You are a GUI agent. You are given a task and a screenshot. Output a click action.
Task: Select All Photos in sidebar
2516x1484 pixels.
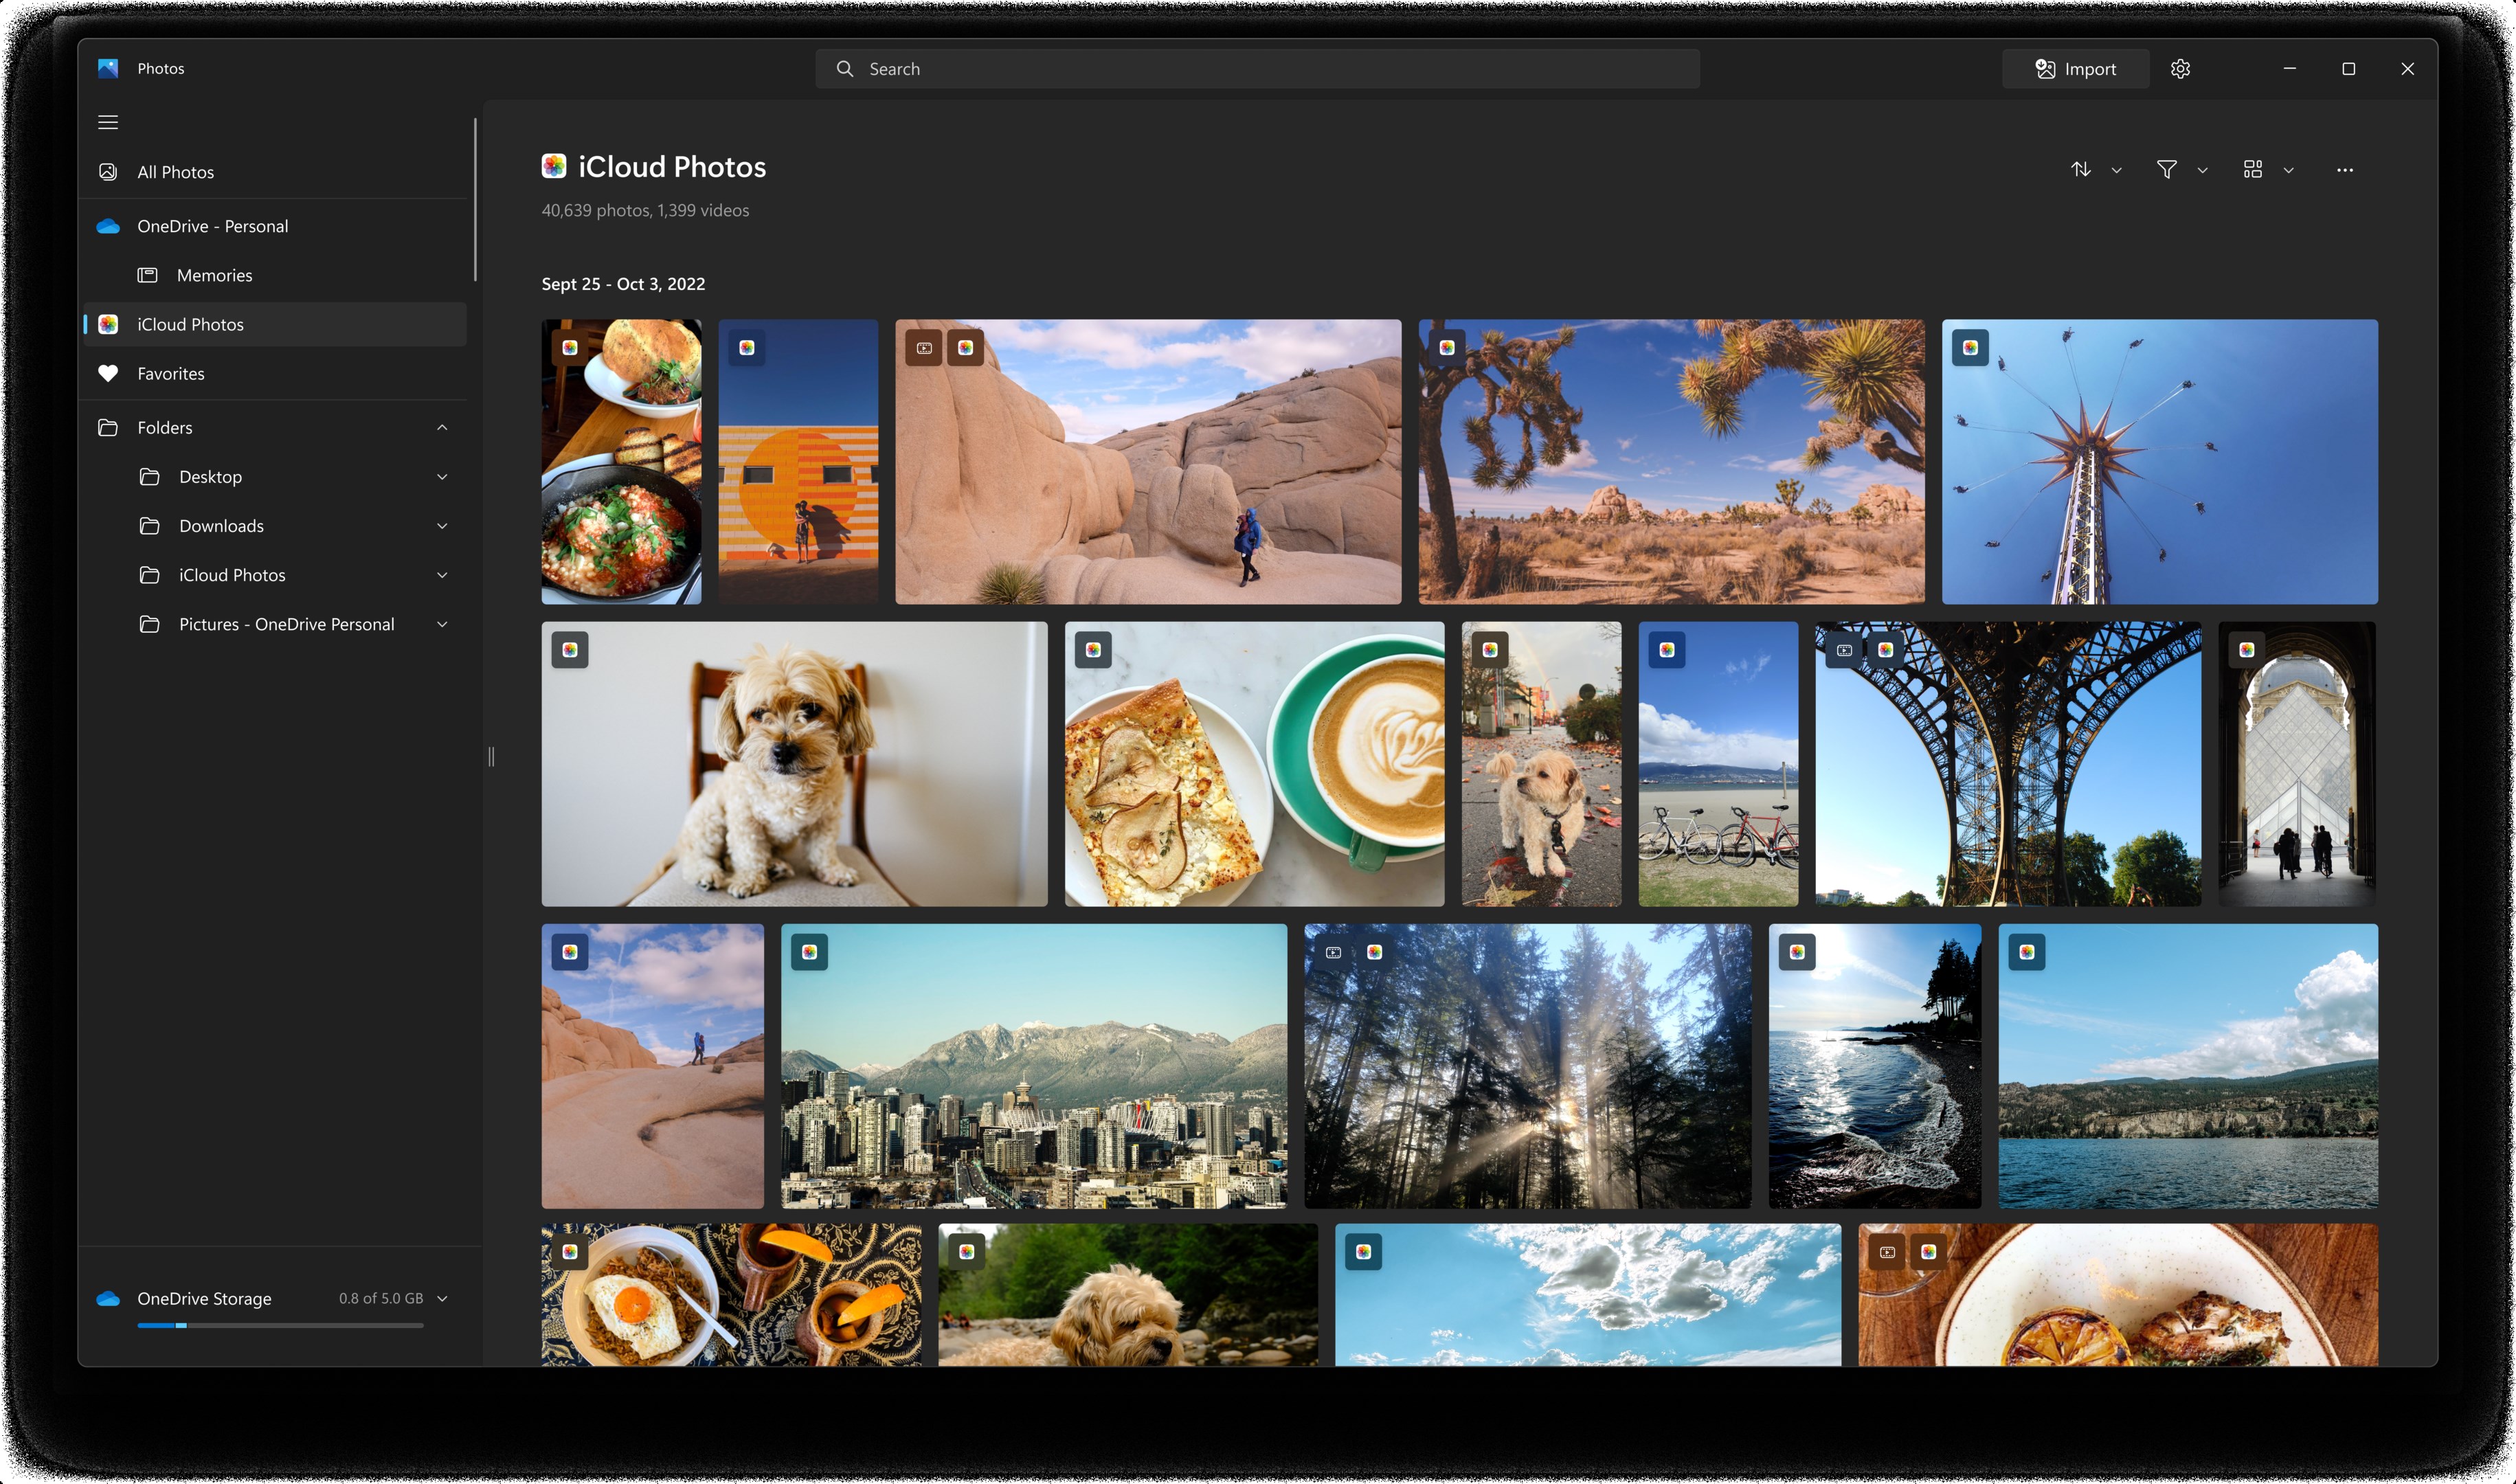click(x=177, y=171)
